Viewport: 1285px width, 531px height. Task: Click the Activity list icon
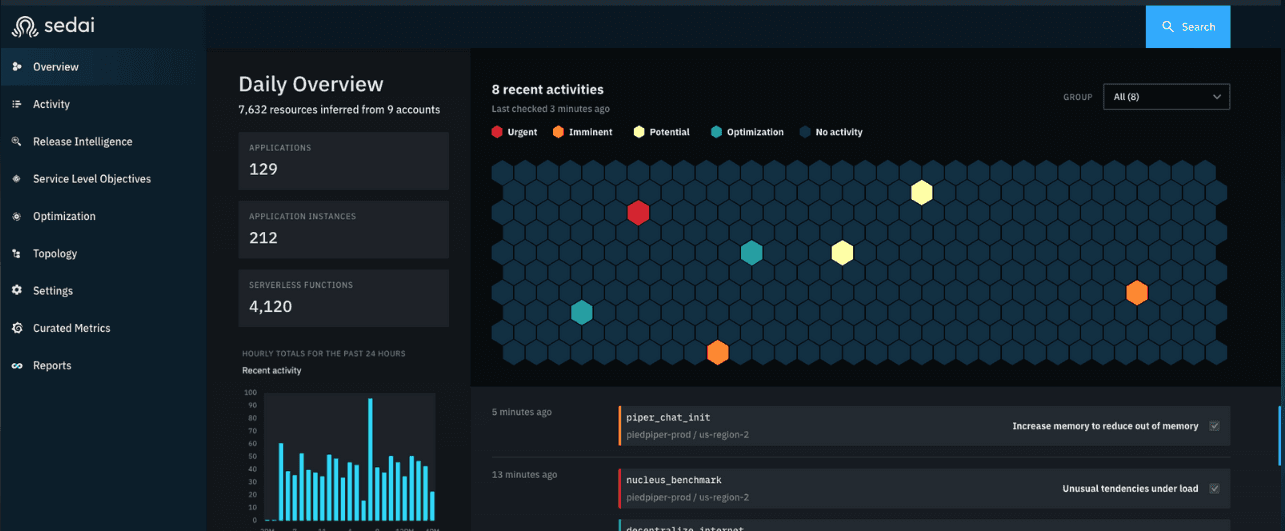[17, 104]
